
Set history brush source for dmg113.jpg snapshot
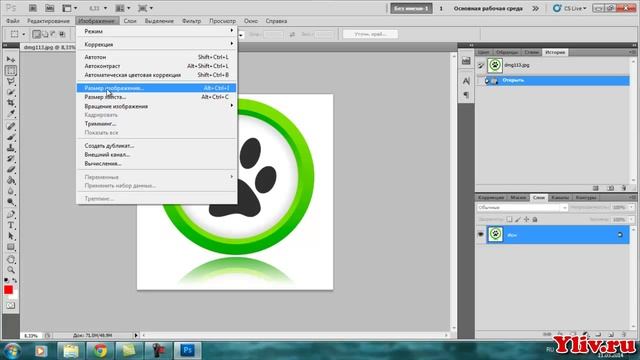pos(481,65)
